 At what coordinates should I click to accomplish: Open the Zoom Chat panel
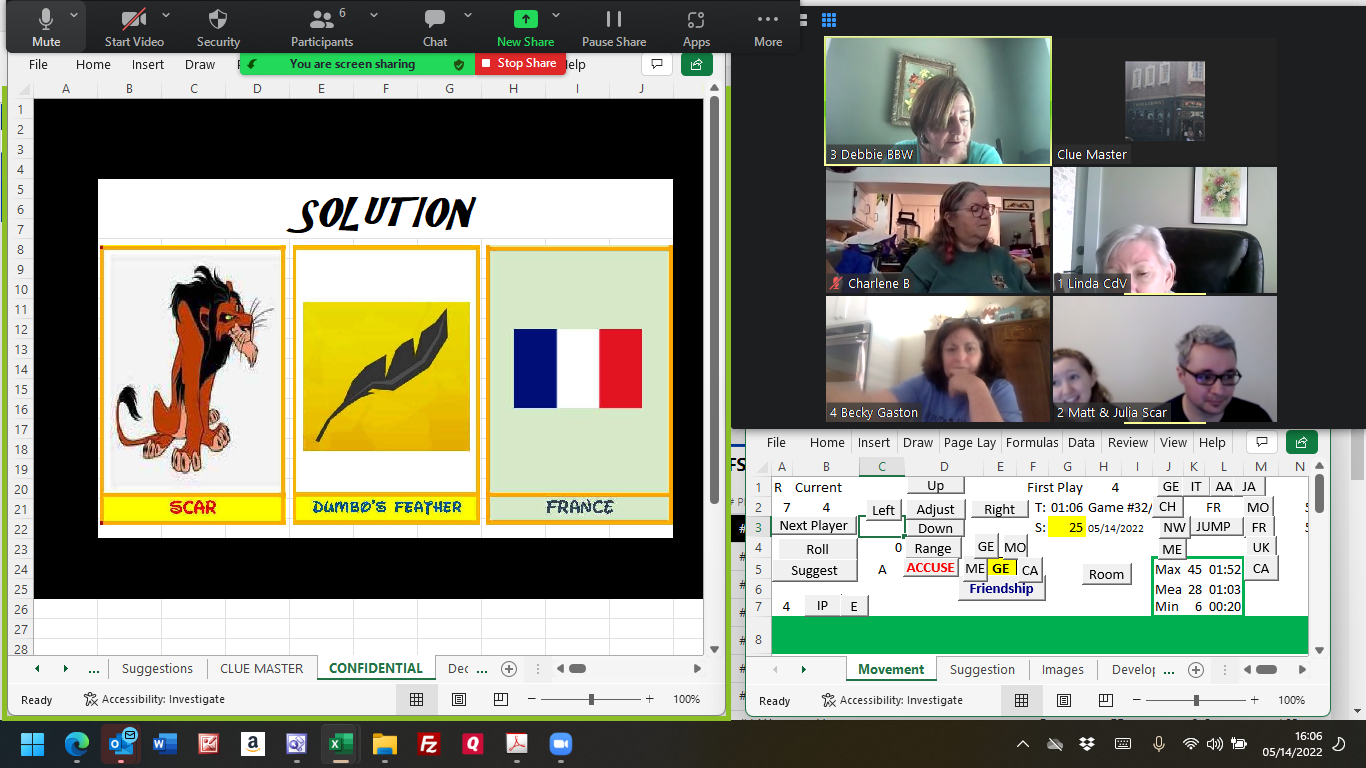(x=435, y=28)
